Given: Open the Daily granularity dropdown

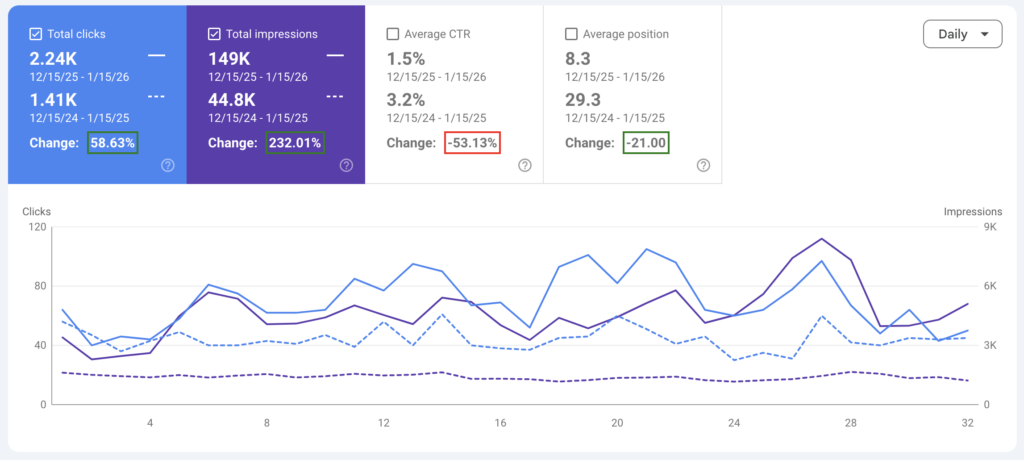Looking at the screenshot, I should 962,34.
